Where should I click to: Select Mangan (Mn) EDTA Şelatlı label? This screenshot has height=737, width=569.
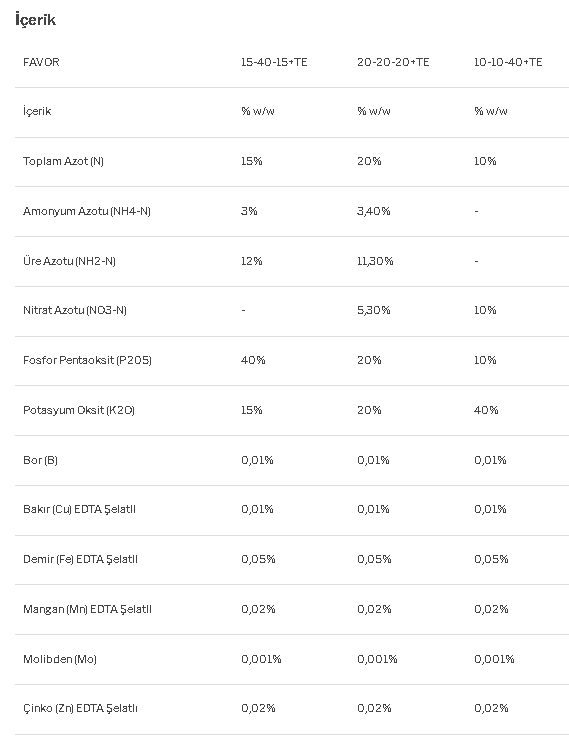(87, 609)
